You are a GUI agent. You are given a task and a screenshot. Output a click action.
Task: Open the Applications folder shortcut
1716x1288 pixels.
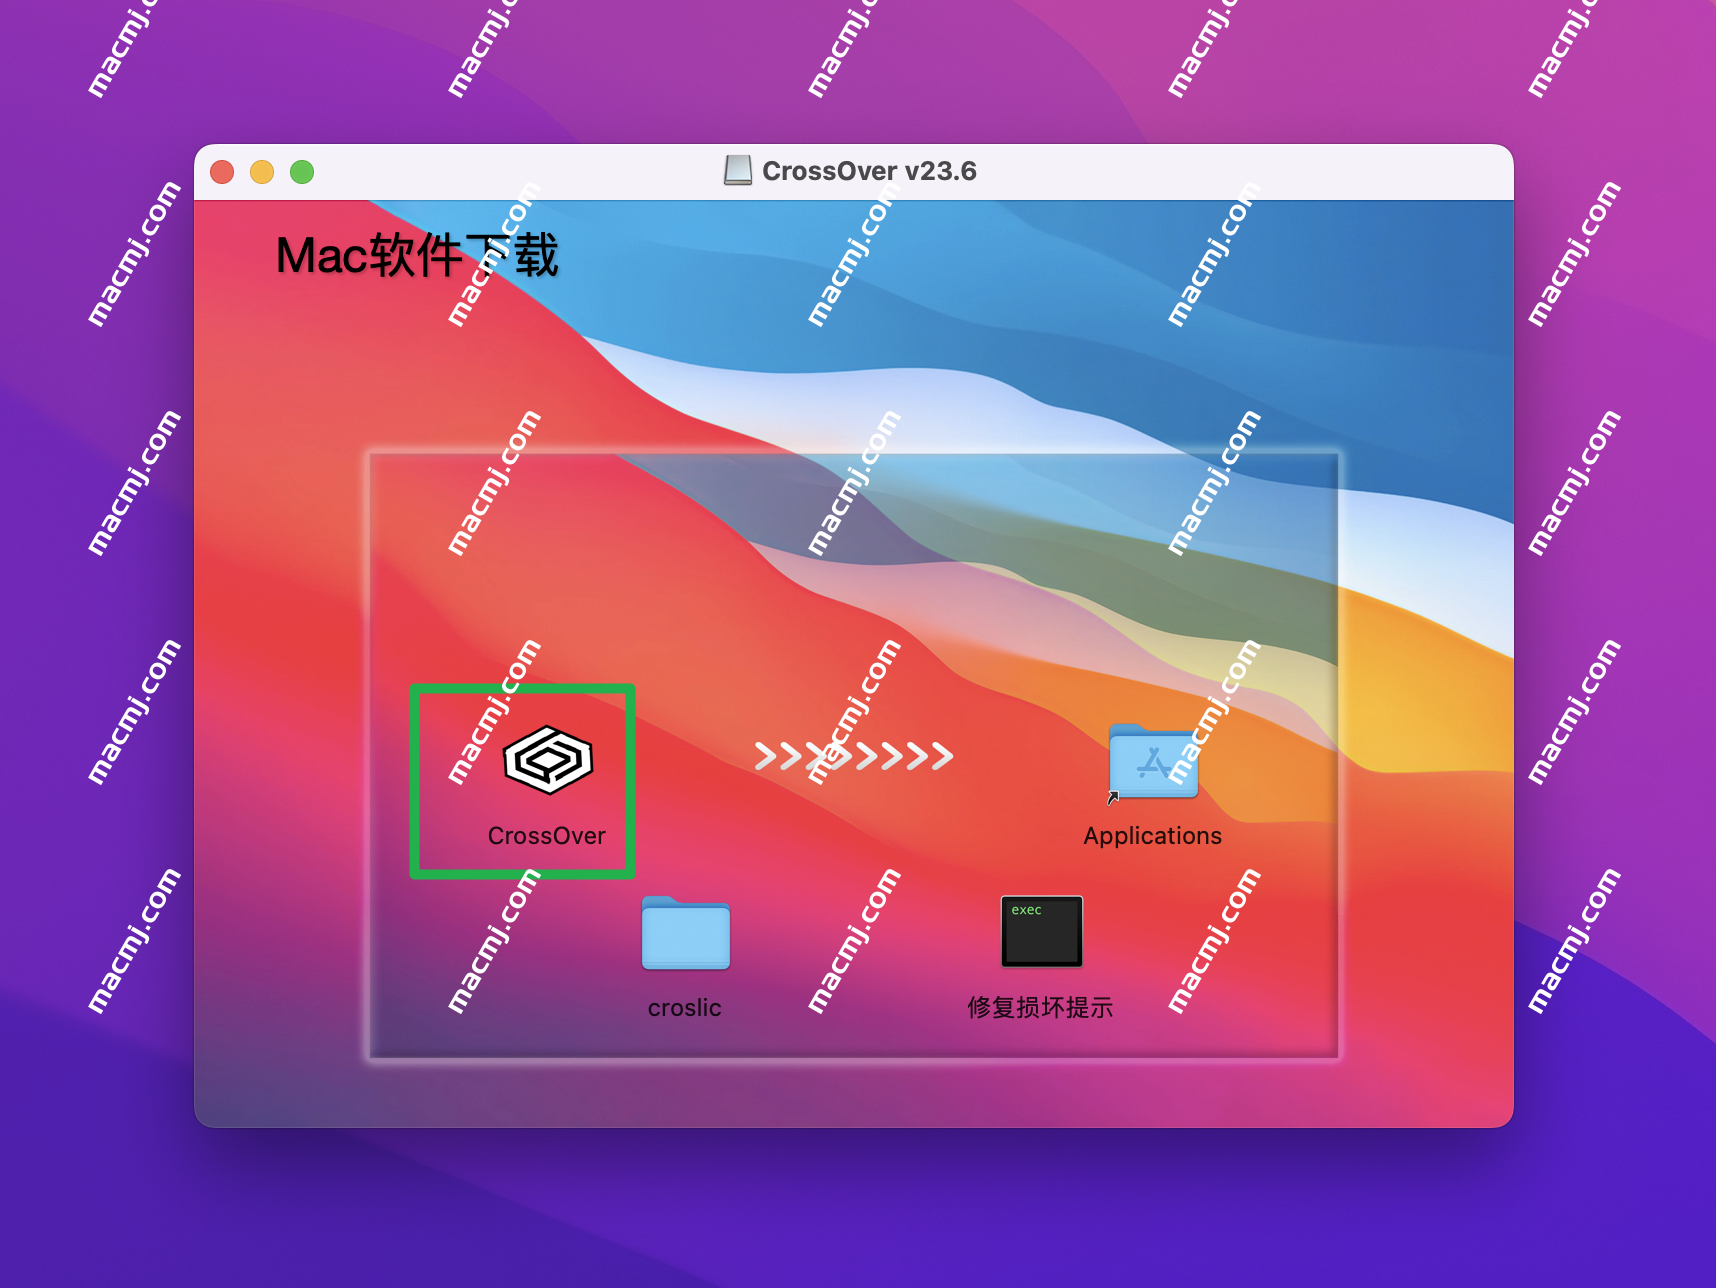click(x=1153, y=761)
